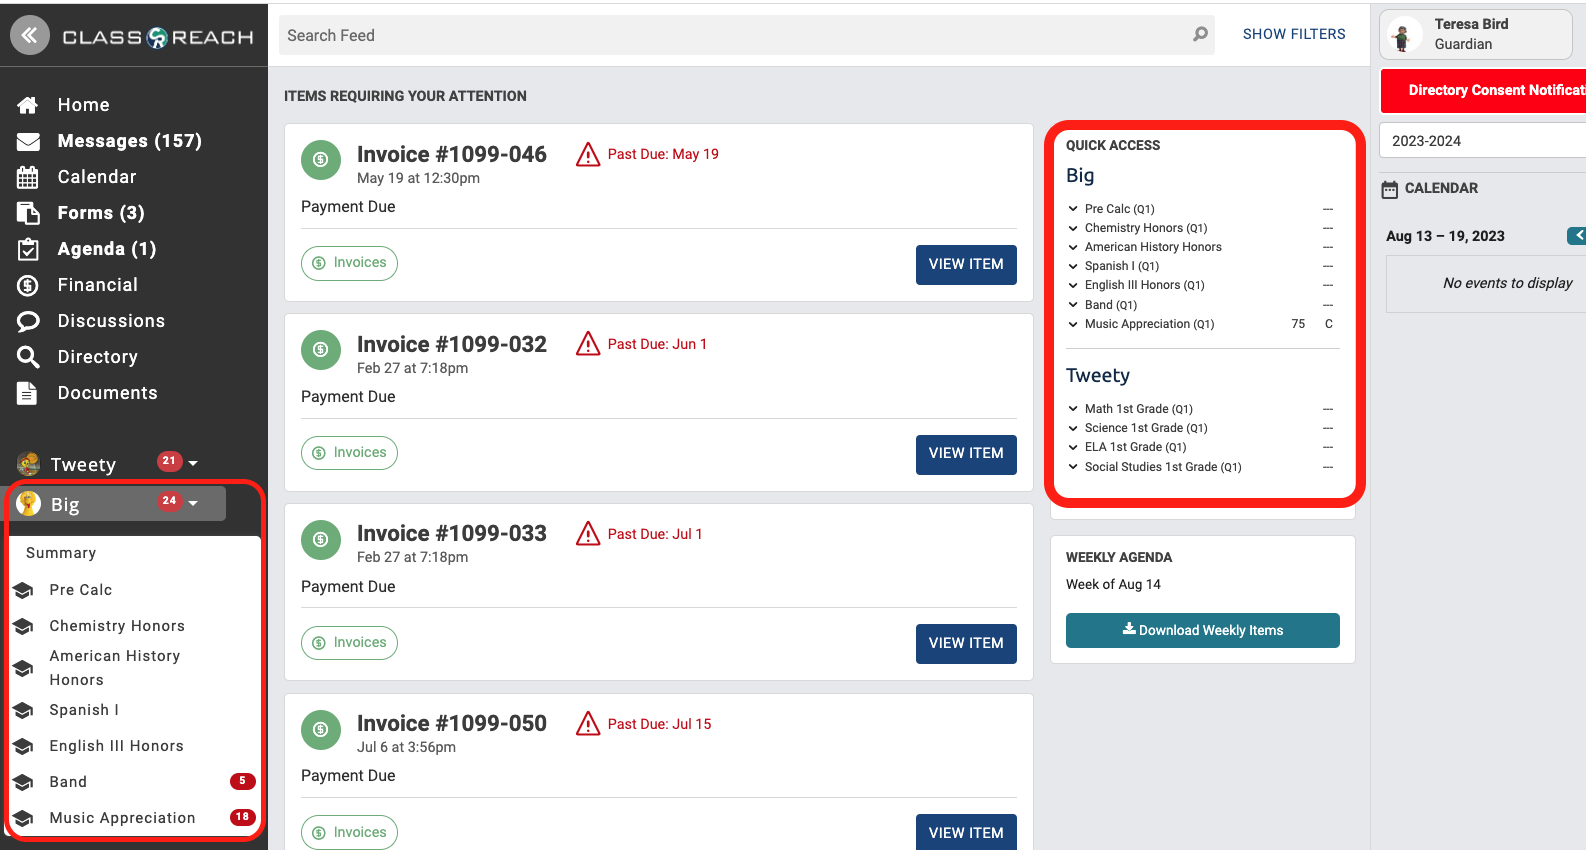Click previous week arrow in calendar
Screen dimensions: 1586x850
tap(1577, 236)
